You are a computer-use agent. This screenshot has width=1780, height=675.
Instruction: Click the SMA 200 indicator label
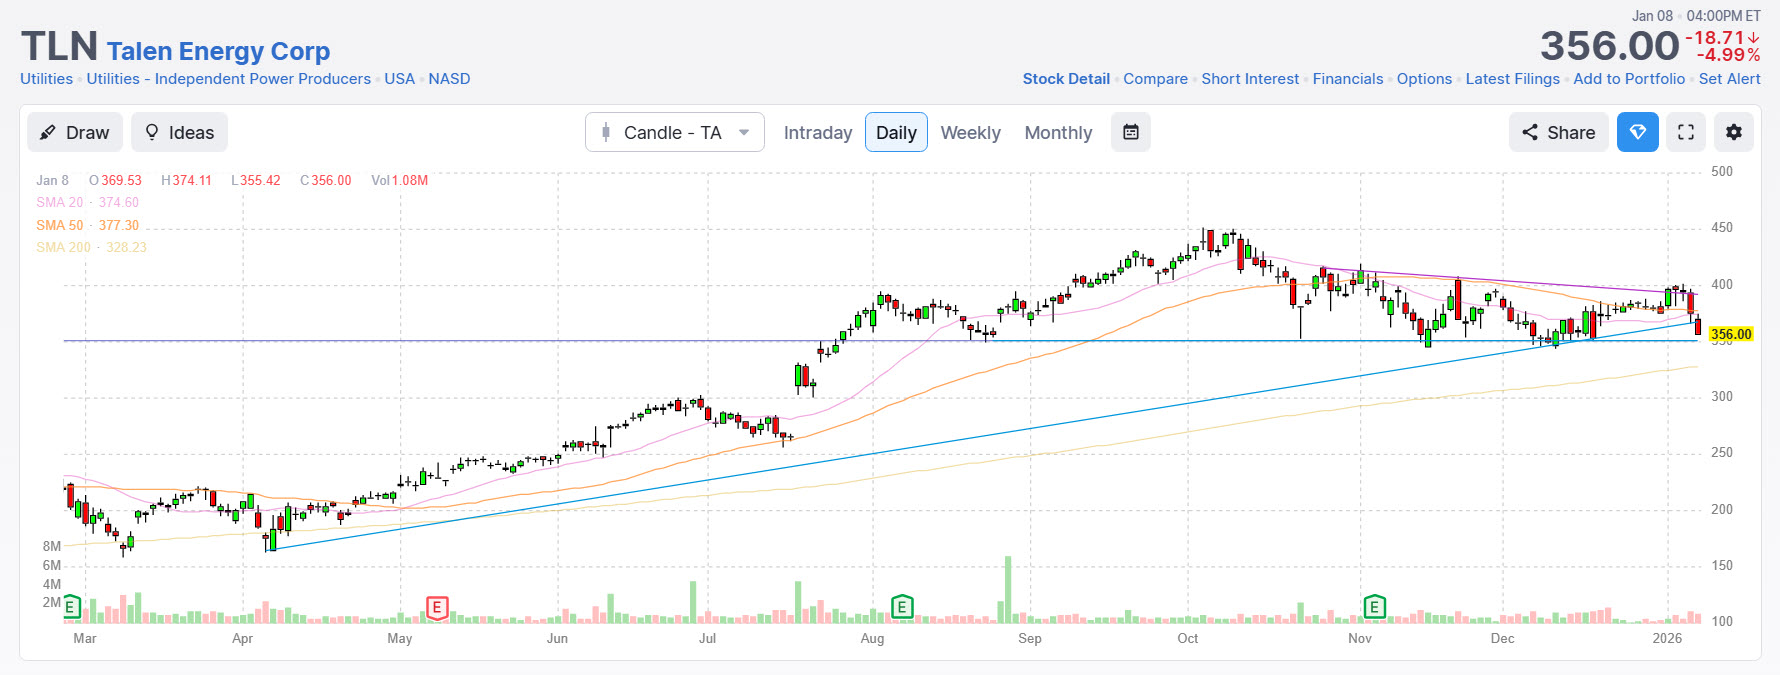63,247
